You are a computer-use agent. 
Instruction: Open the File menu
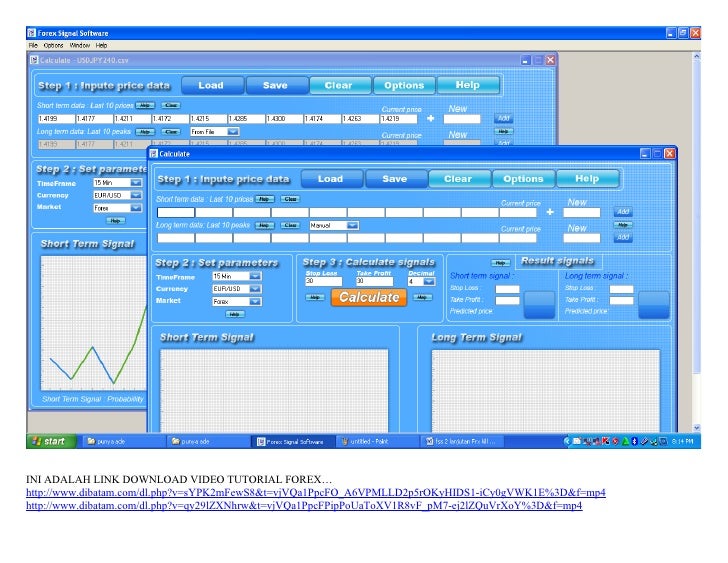pyautogui.click(x=32, y=45)
